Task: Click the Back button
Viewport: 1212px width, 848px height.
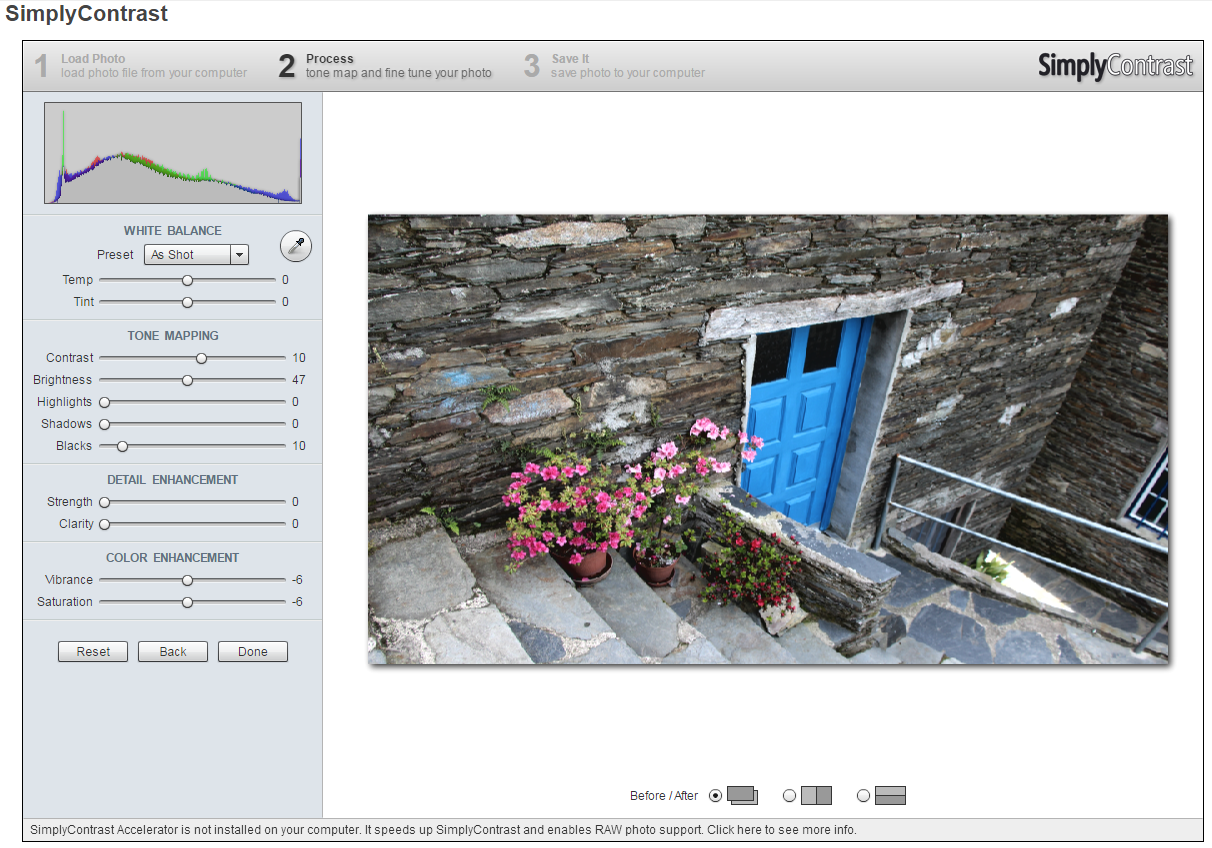Action: tap(173, 652)
